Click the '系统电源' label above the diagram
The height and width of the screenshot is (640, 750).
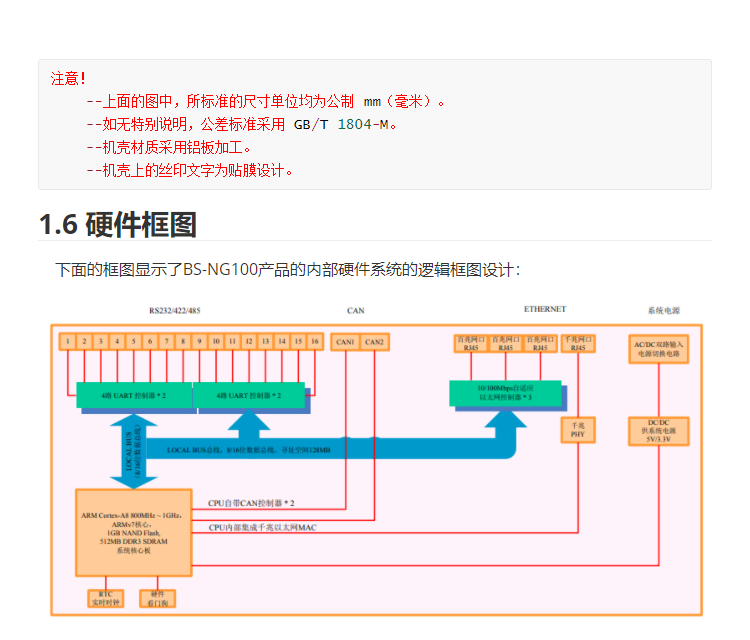click(x=663, y=311)
